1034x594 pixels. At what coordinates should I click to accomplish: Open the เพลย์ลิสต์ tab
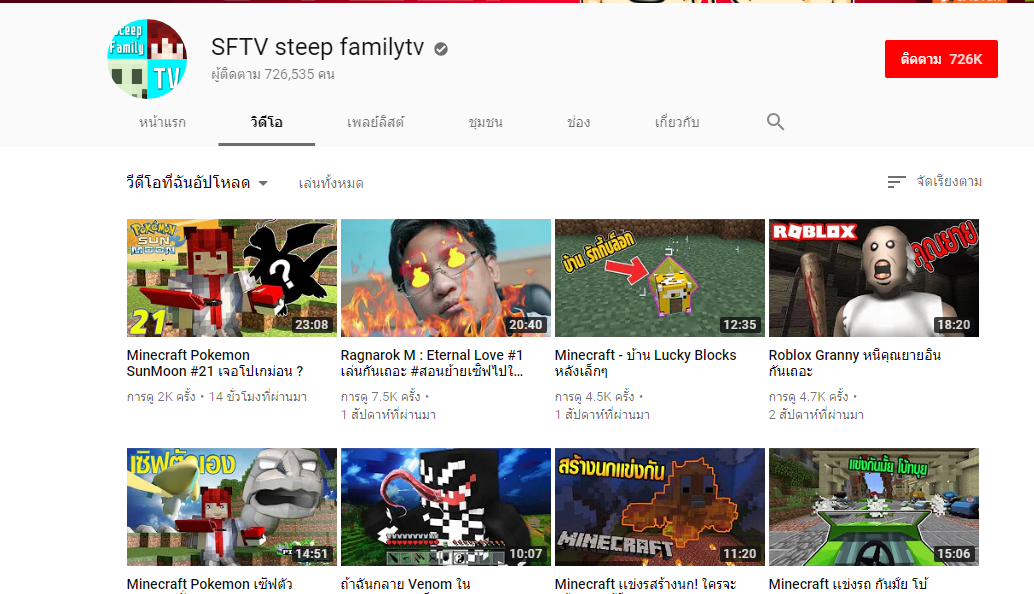pyautogui.click(x=375, y=122)
